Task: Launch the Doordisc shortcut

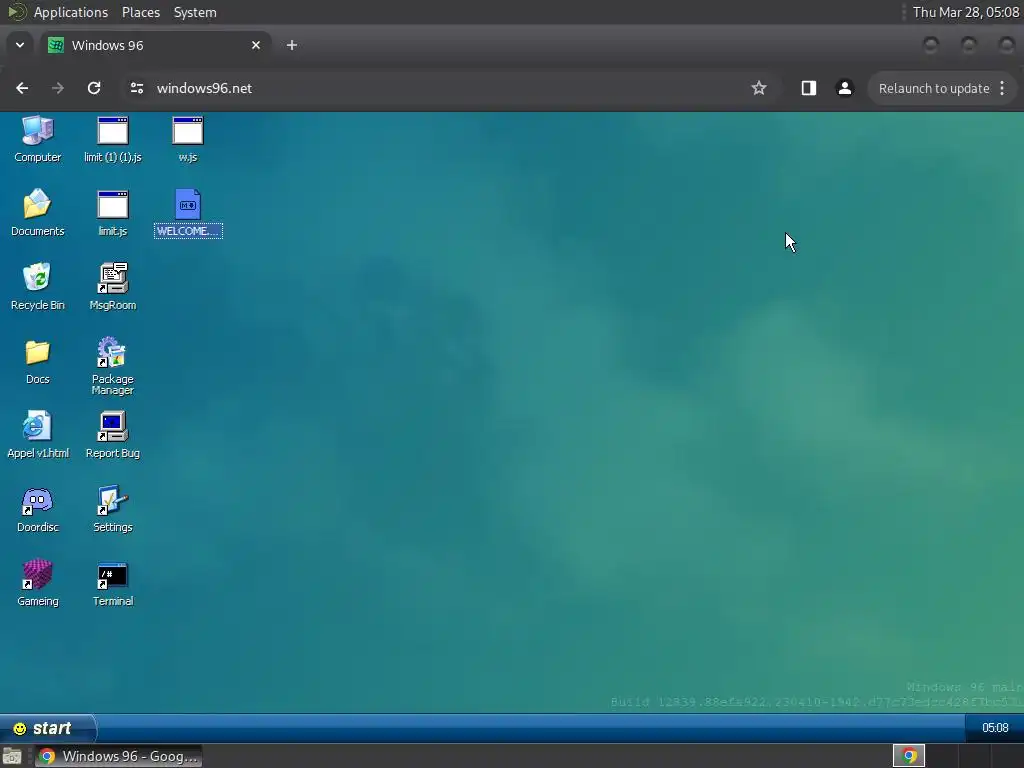Action: pyautogui.click(x=38, y=509)
